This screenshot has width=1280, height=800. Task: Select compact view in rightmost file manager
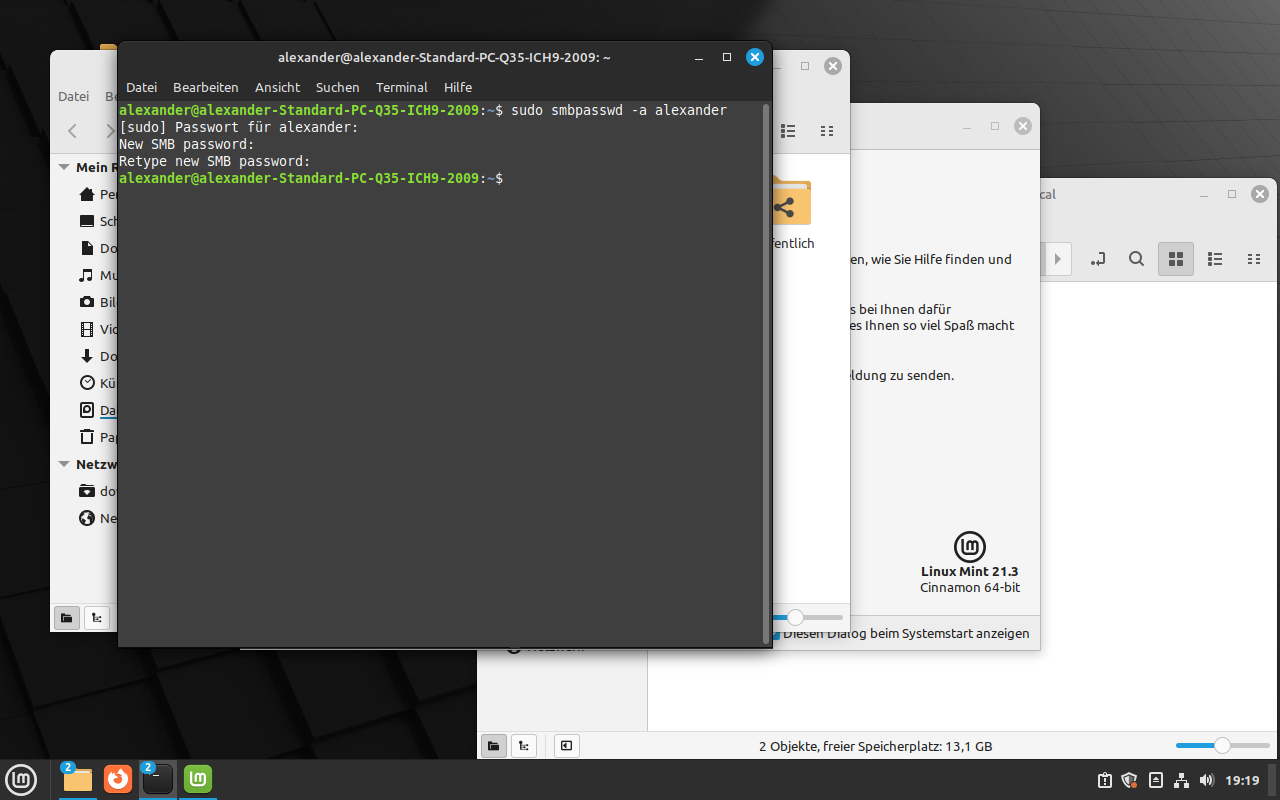[x=1254, y=259]
